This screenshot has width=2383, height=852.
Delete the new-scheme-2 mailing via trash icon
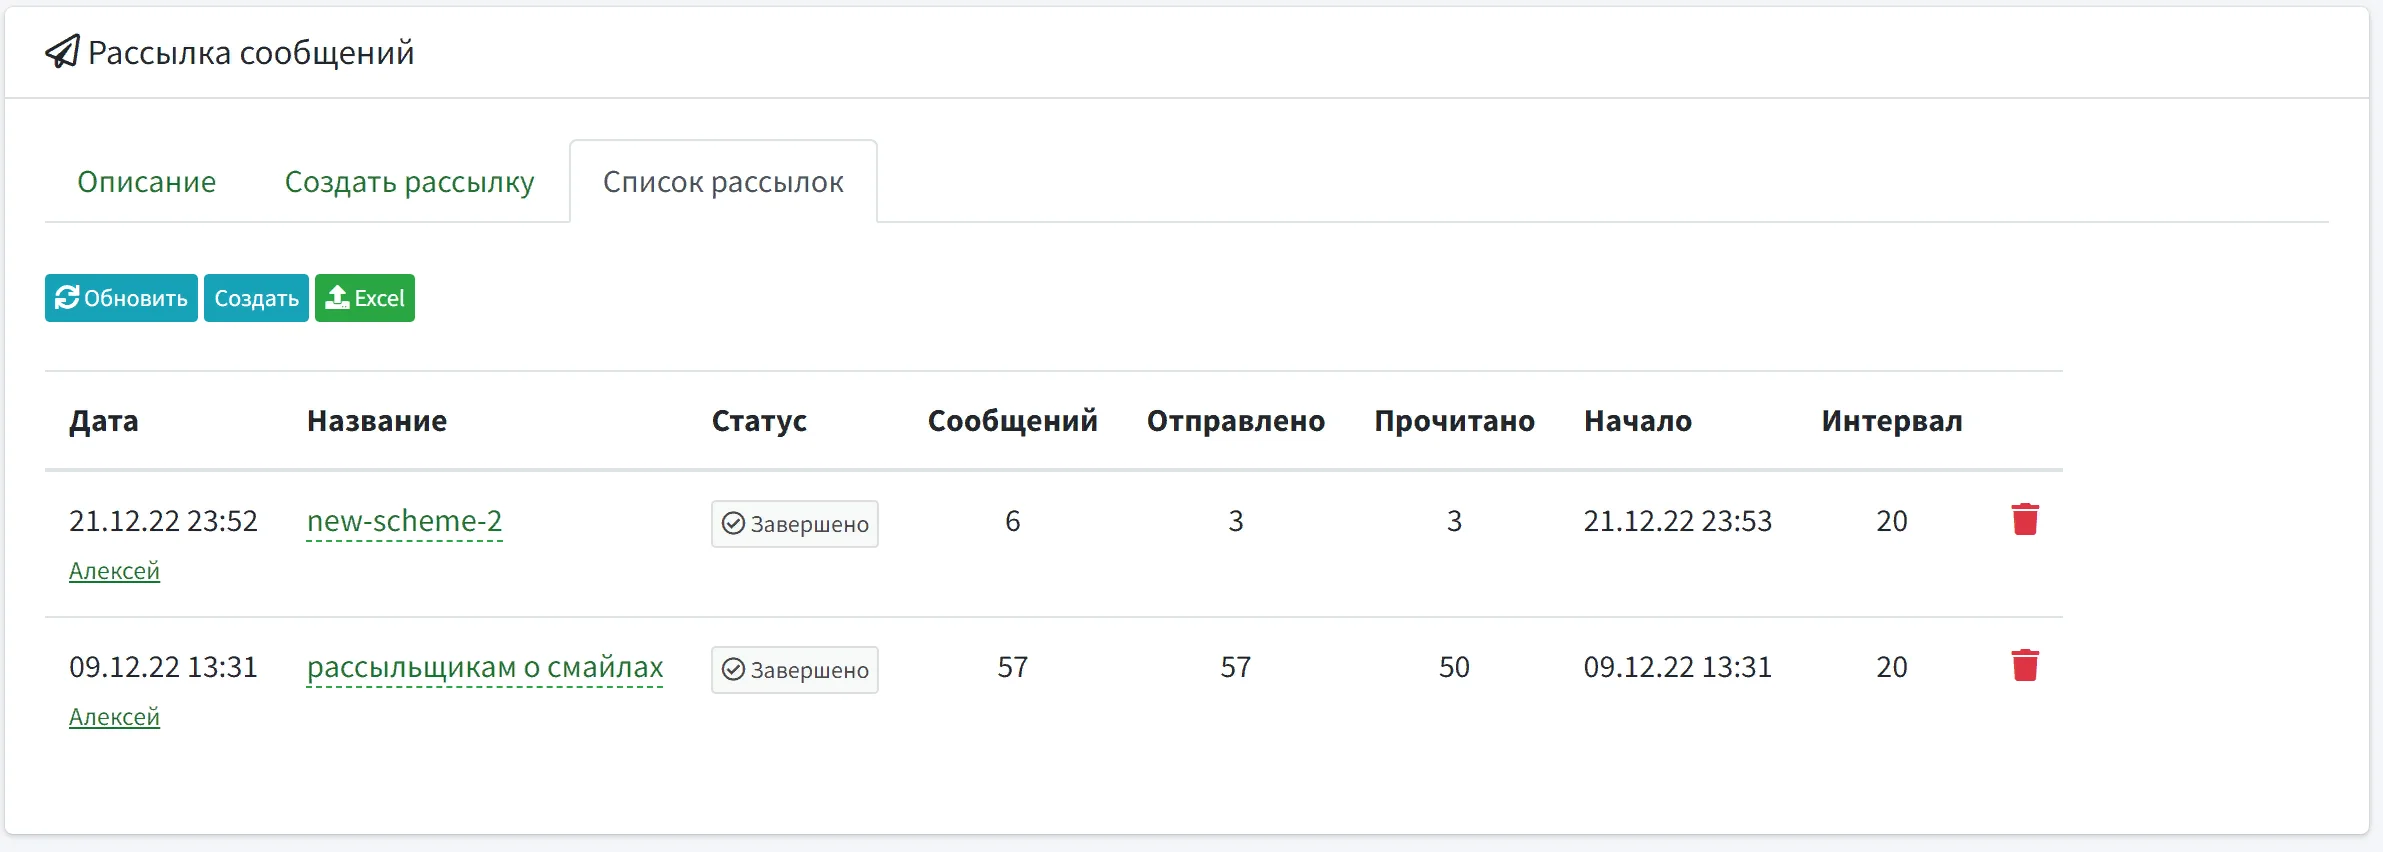click(2026, 519)
